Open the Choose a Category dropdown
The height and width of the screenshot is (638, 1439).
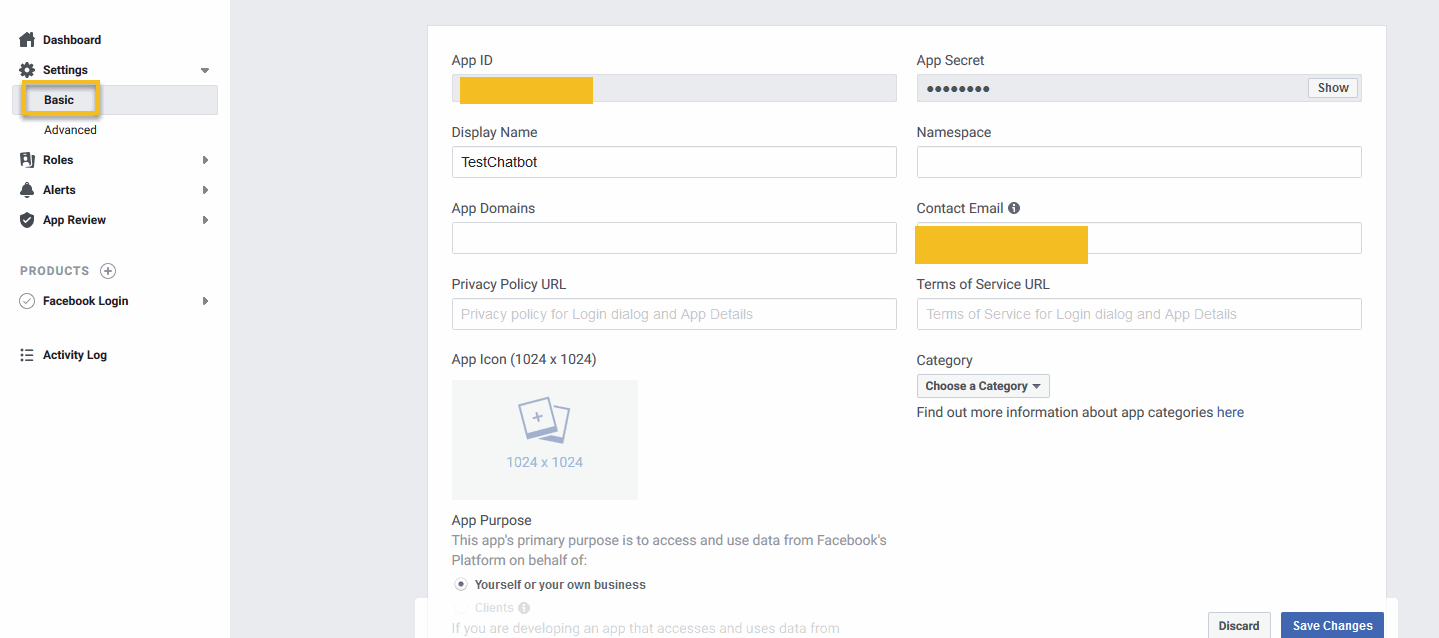click(983, 386)
